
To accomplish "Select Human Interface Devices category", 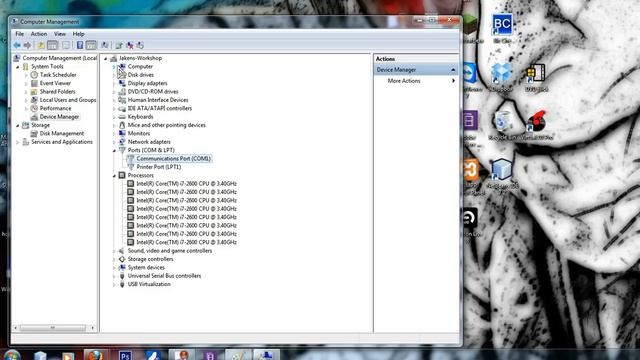I will (x=158, y=100).
